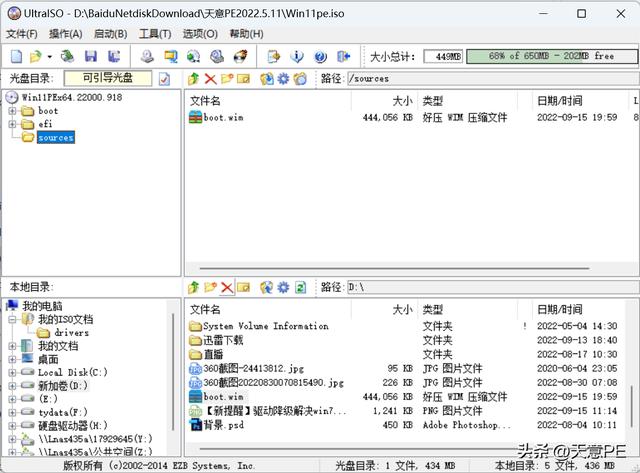Open the reopen-recent dropdown arrow beside Open
640x473 pixels.
pyautogui.click(x=49, y=56)
